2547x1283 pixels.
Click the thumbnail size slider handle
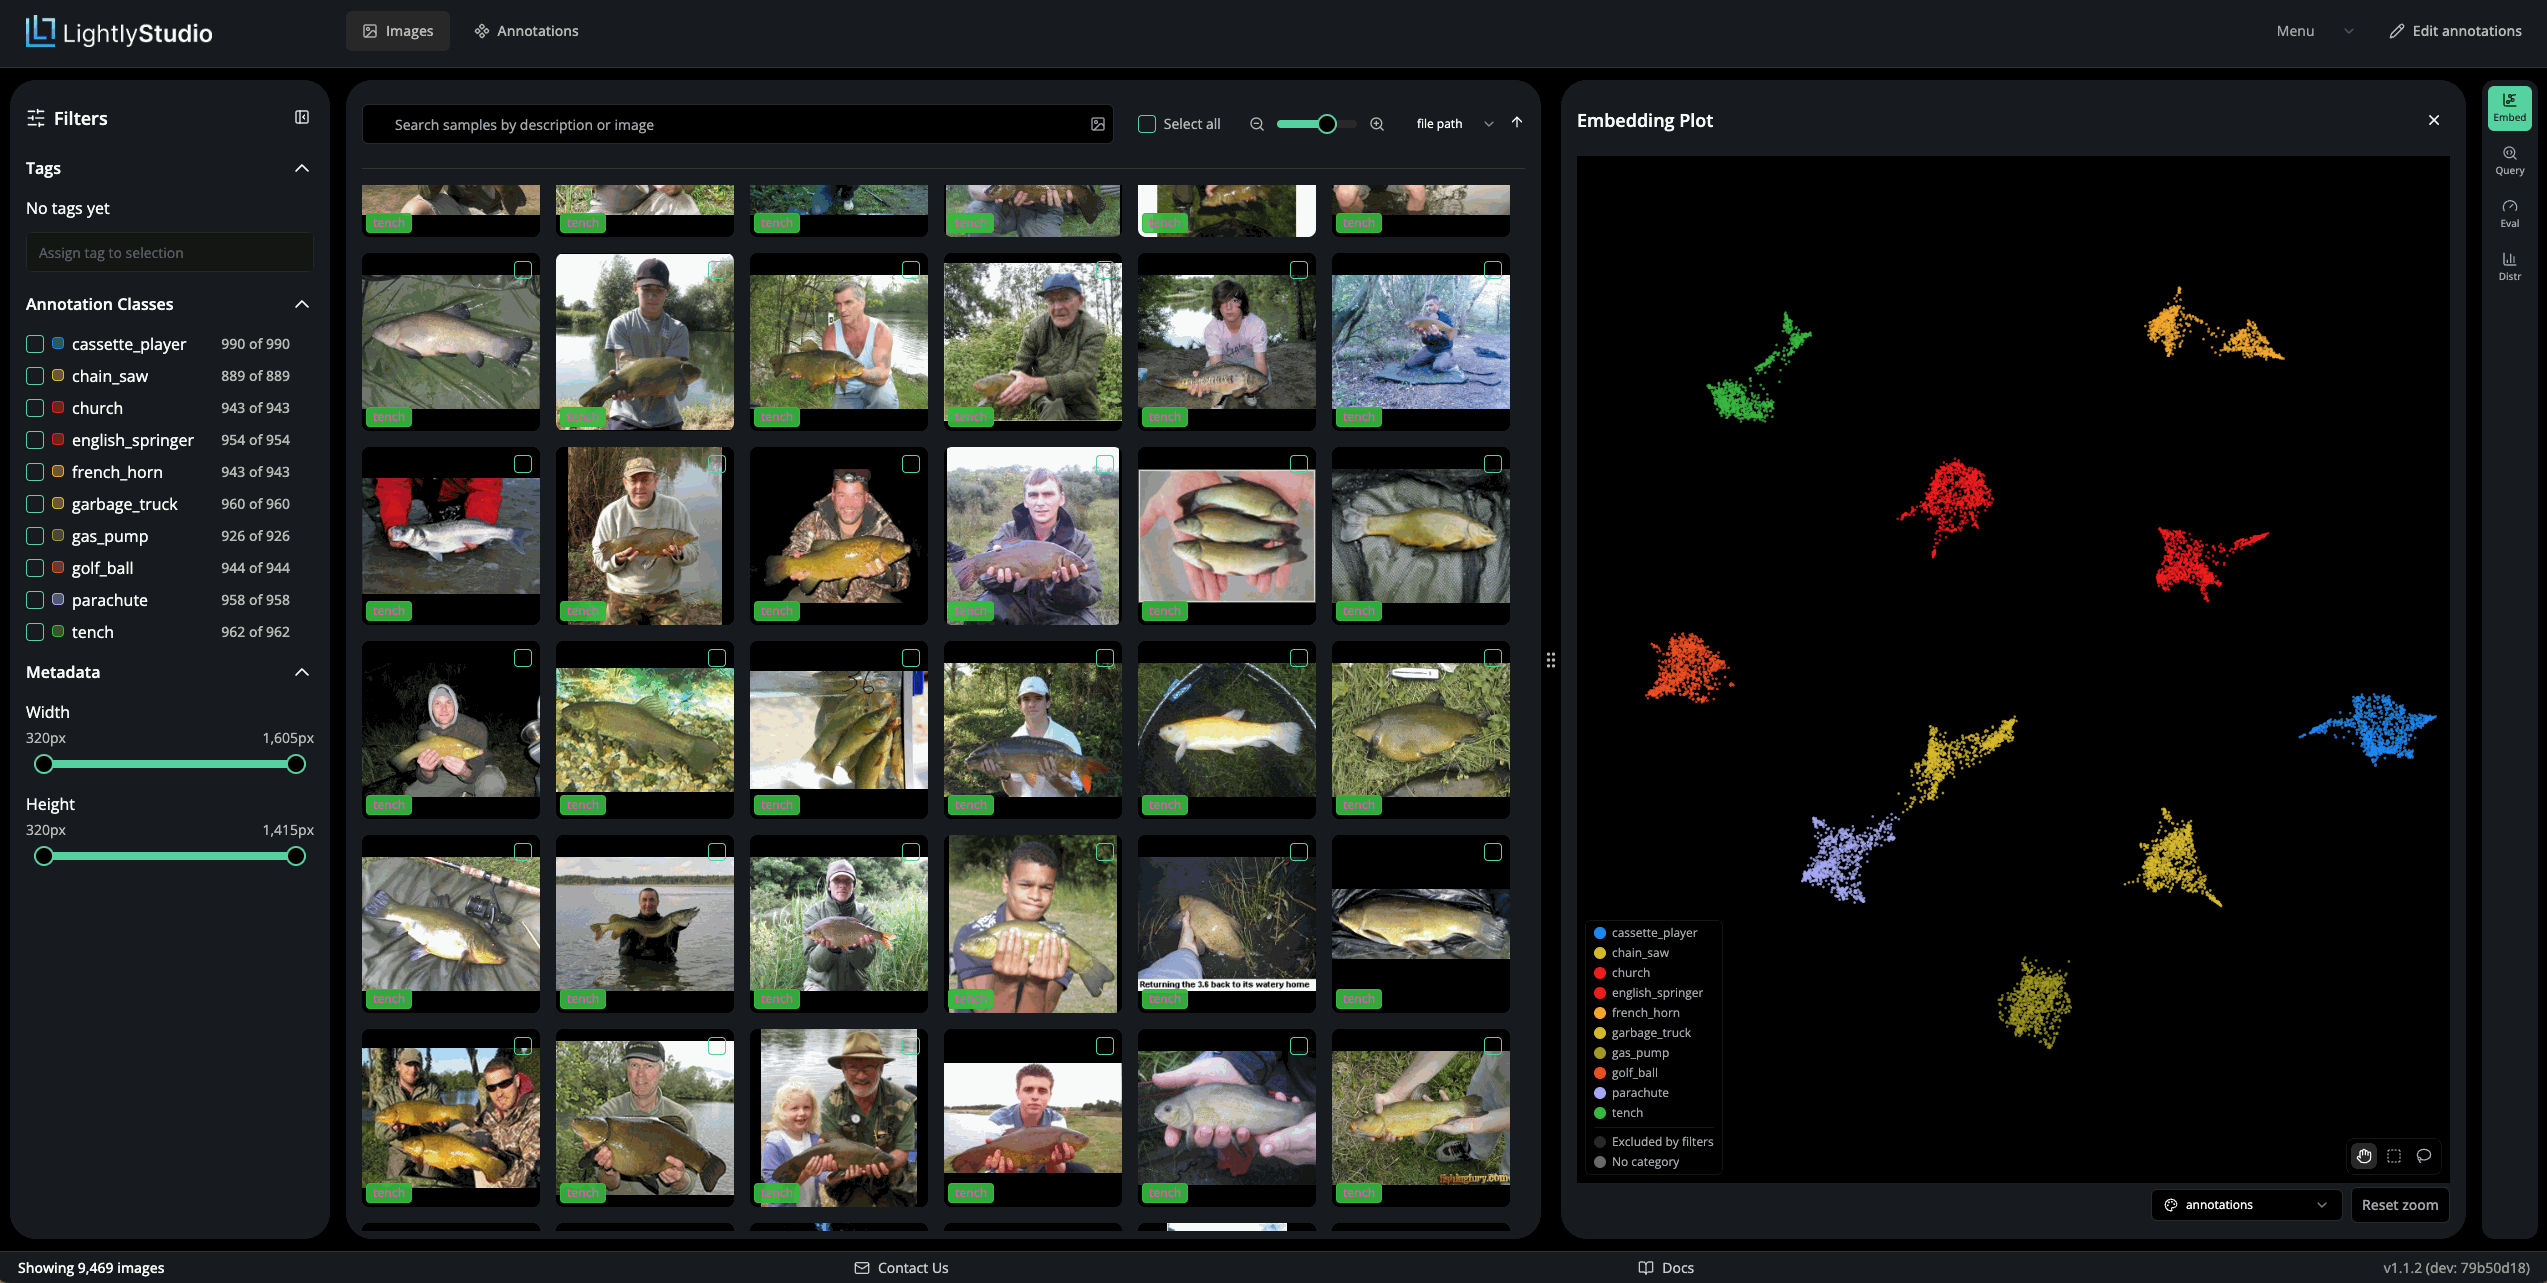coord(1327,124)
